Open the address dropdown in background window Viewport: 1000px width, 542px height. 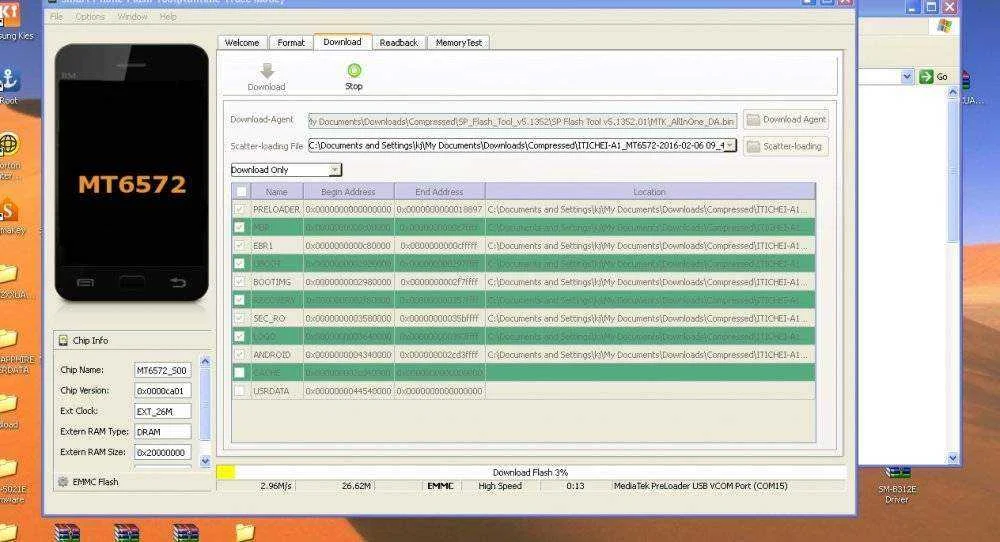click(907, 77)
